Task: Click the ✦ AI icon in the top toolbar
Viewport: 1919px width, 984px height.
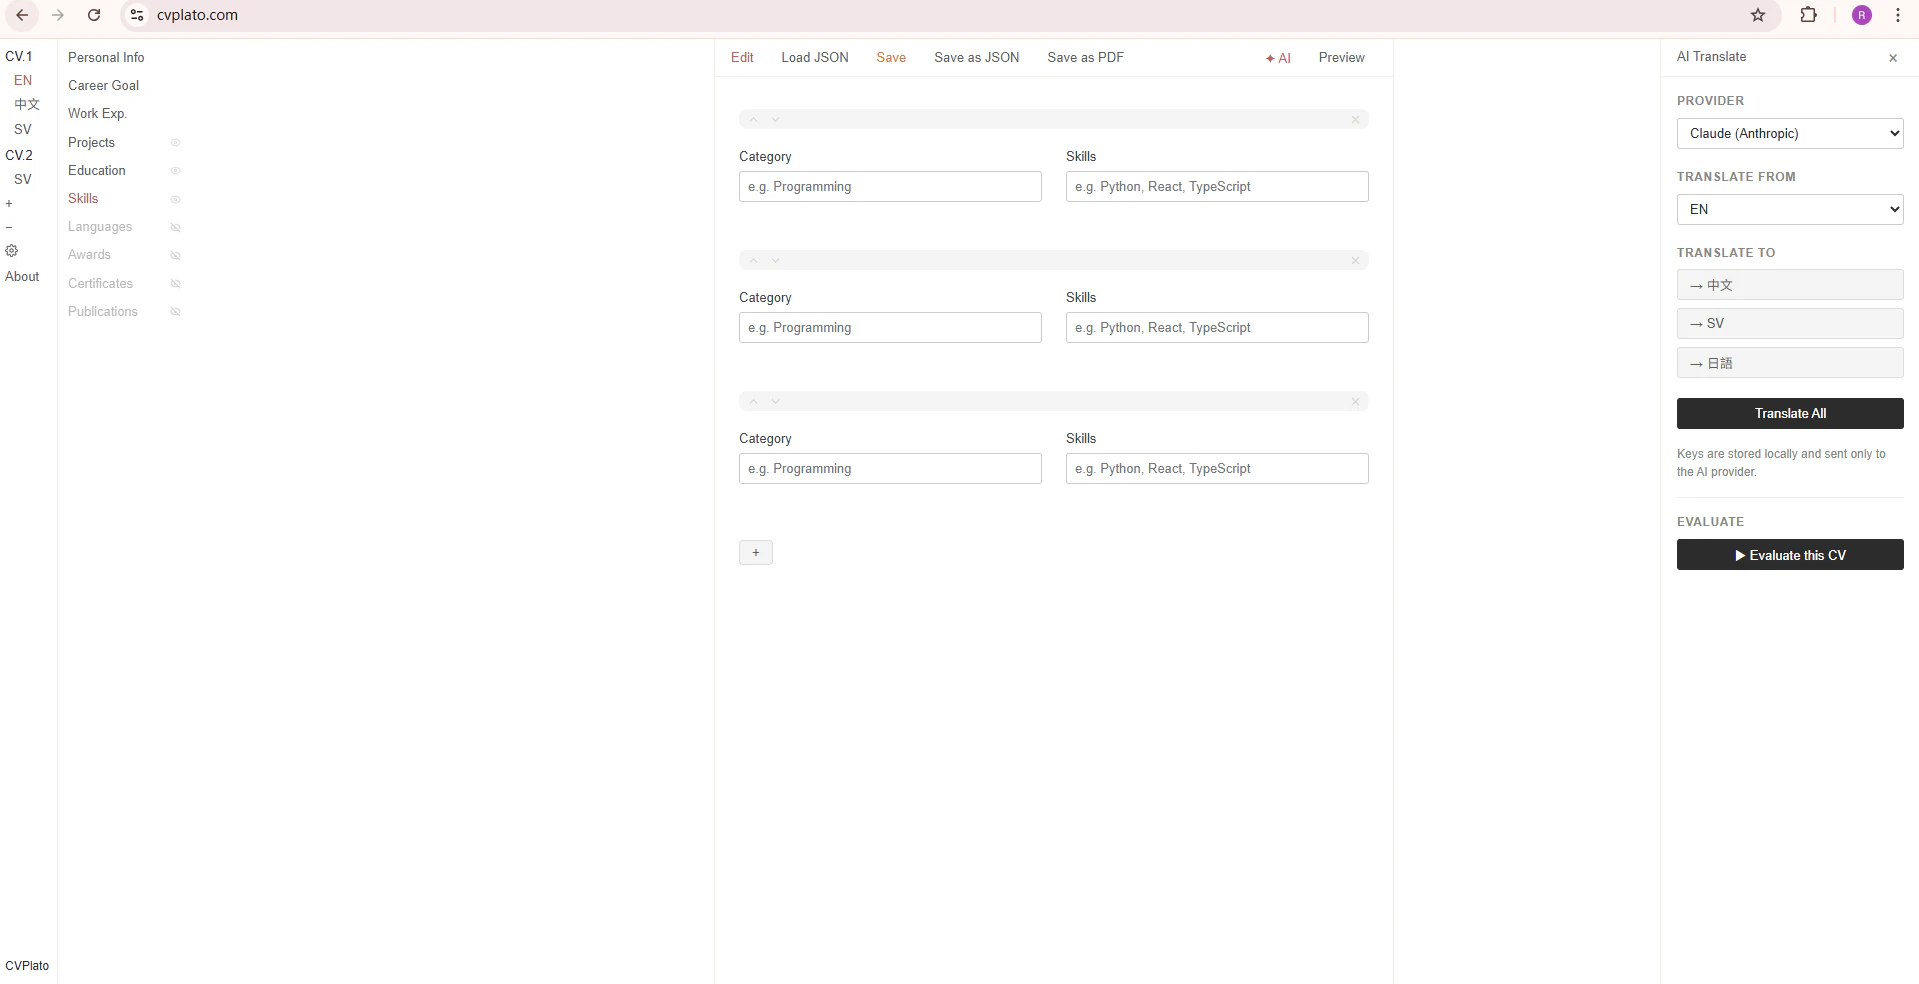Action: point(1278,57)
